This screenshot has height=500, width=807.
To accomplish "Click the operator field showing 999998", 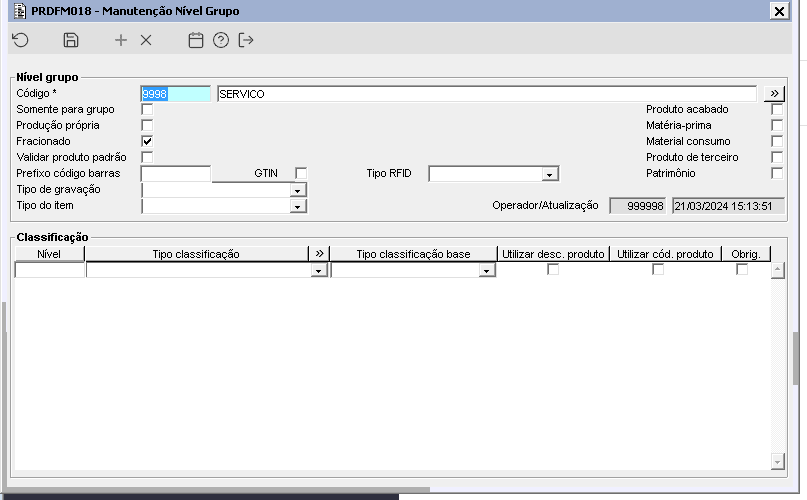I will point(638,206).
